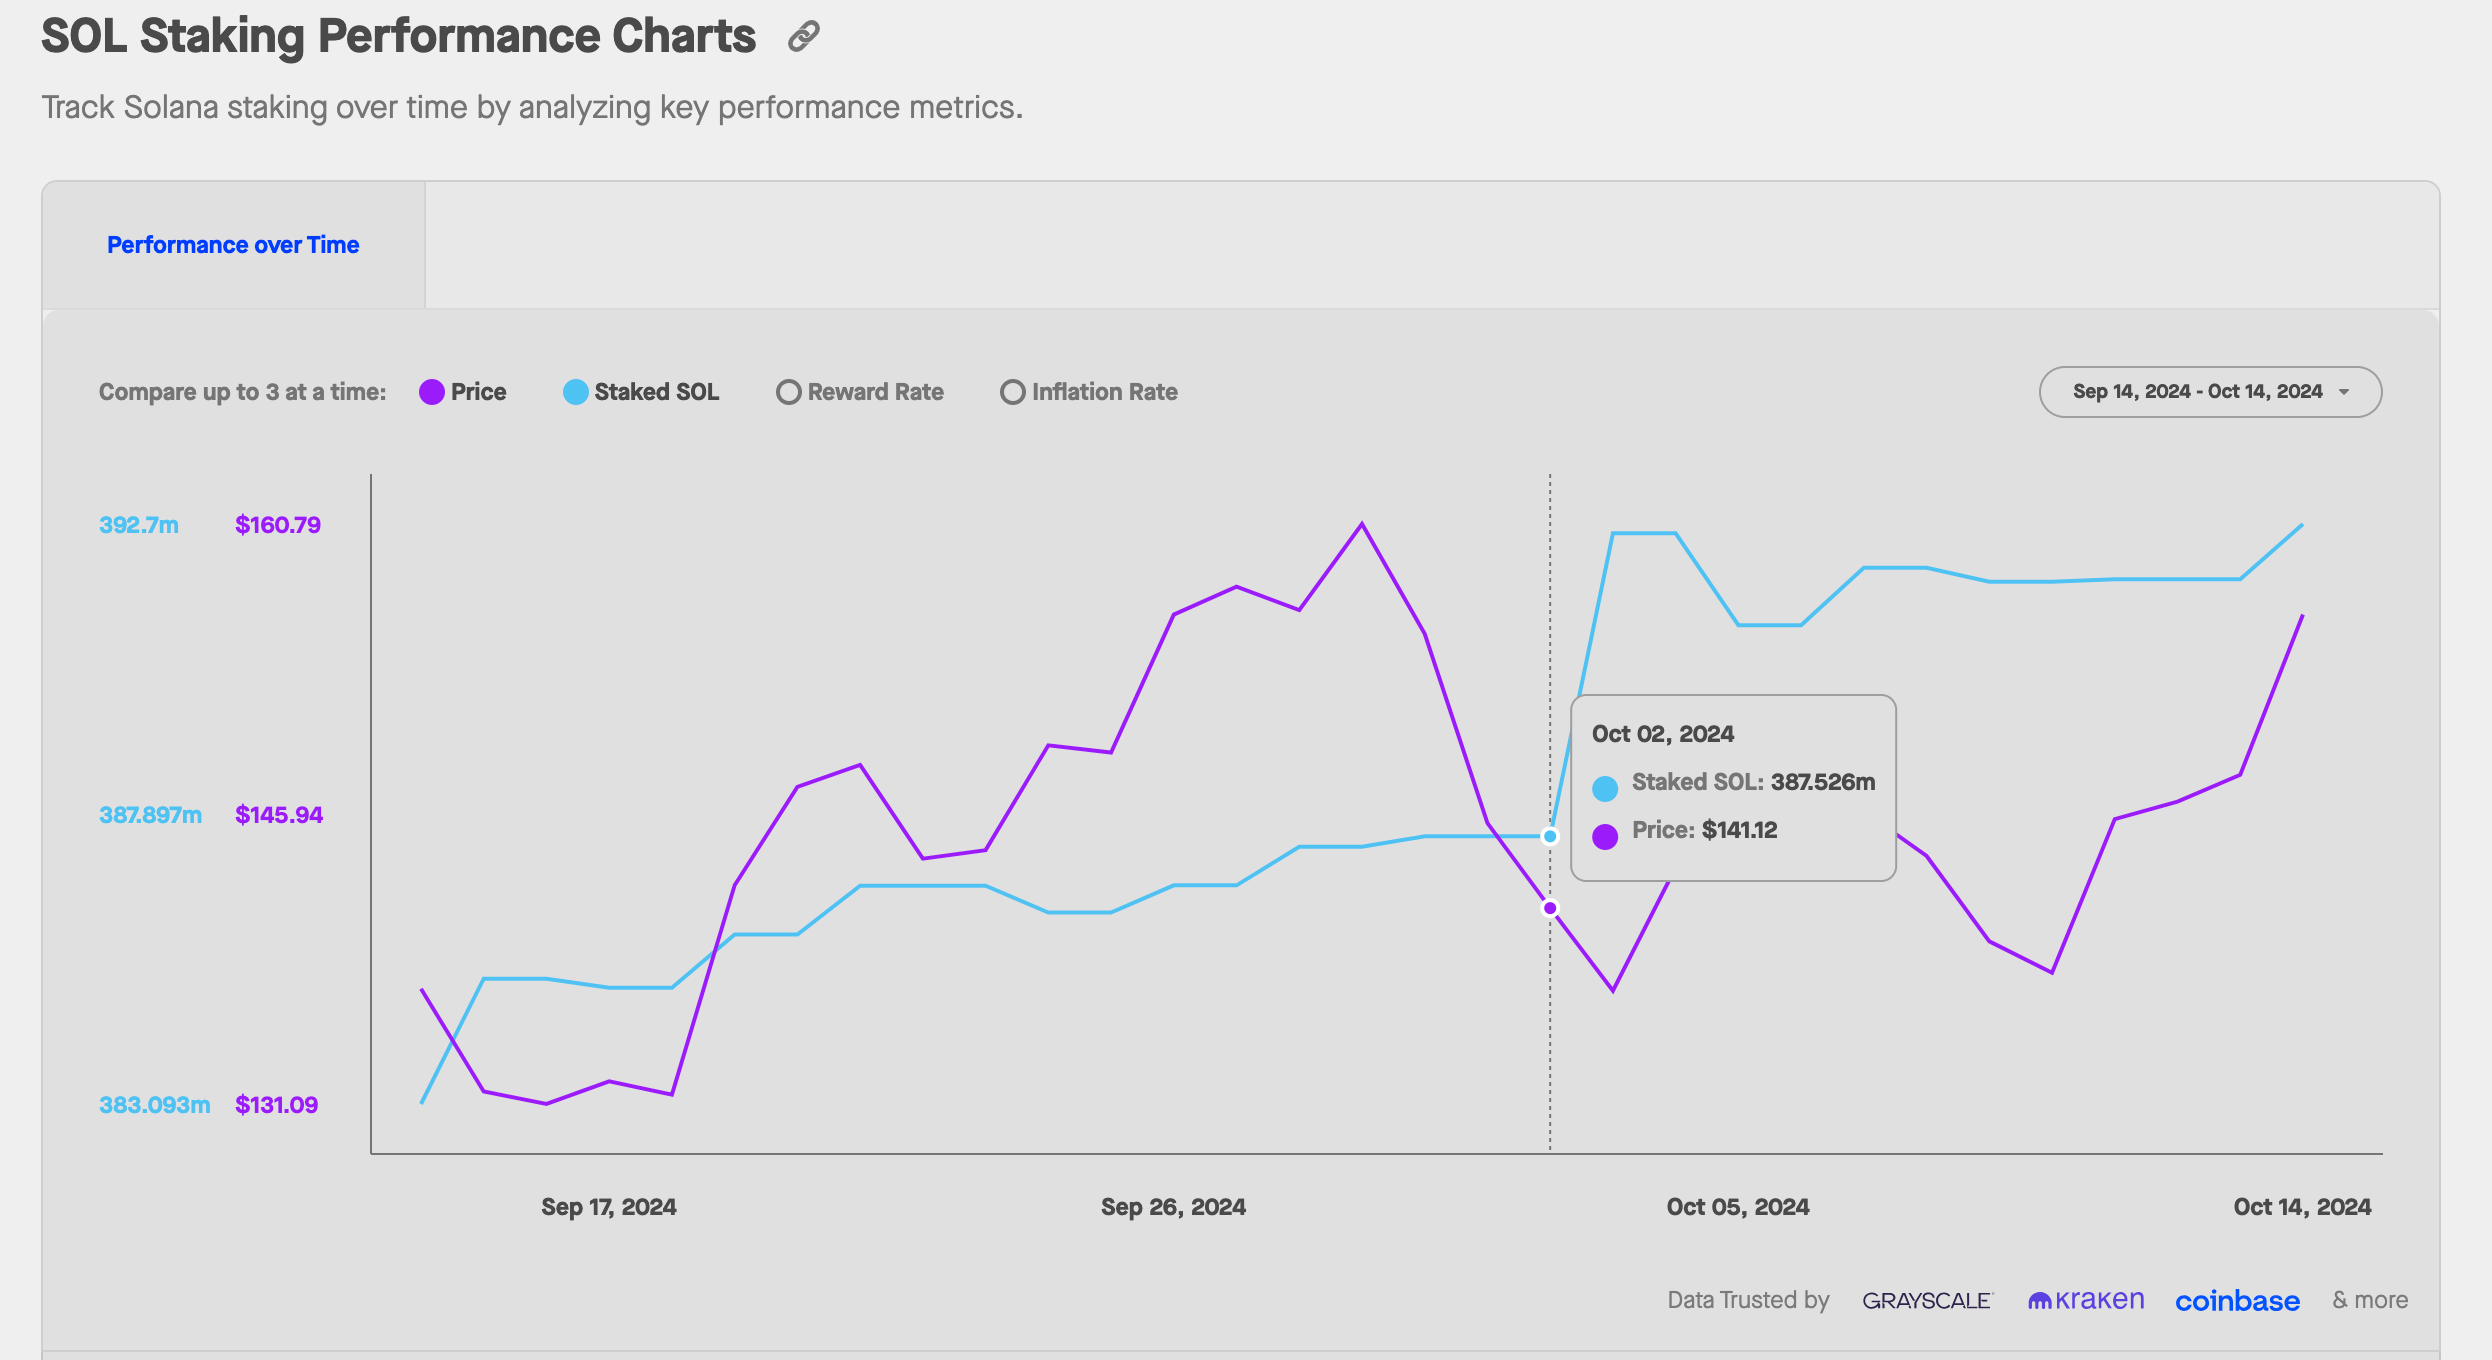Click the $160.79 price axis label

tap(278, 525)
